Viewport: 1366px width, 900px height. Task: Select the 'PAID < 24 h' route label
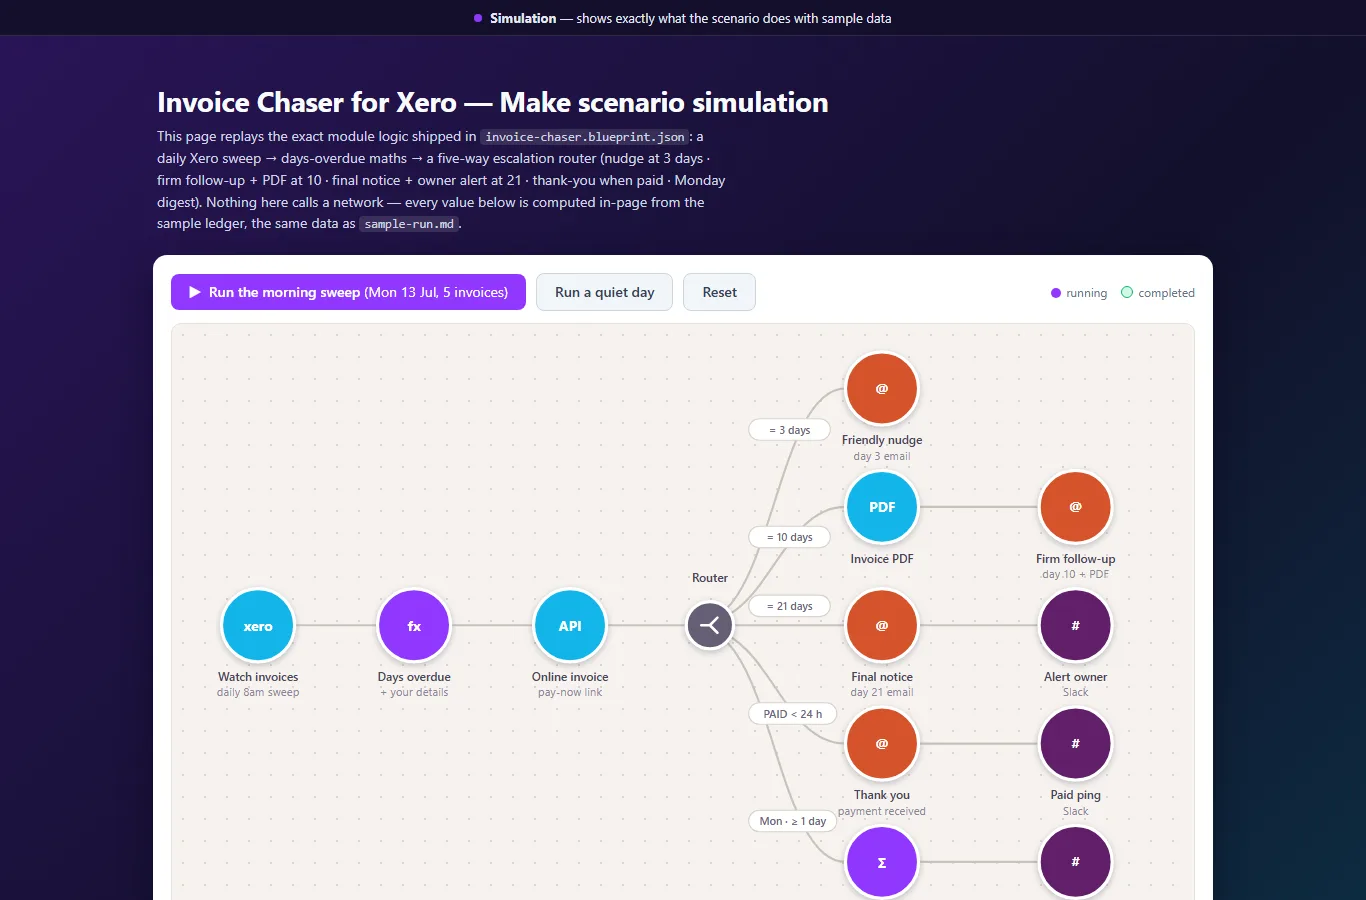pos(793,714)
